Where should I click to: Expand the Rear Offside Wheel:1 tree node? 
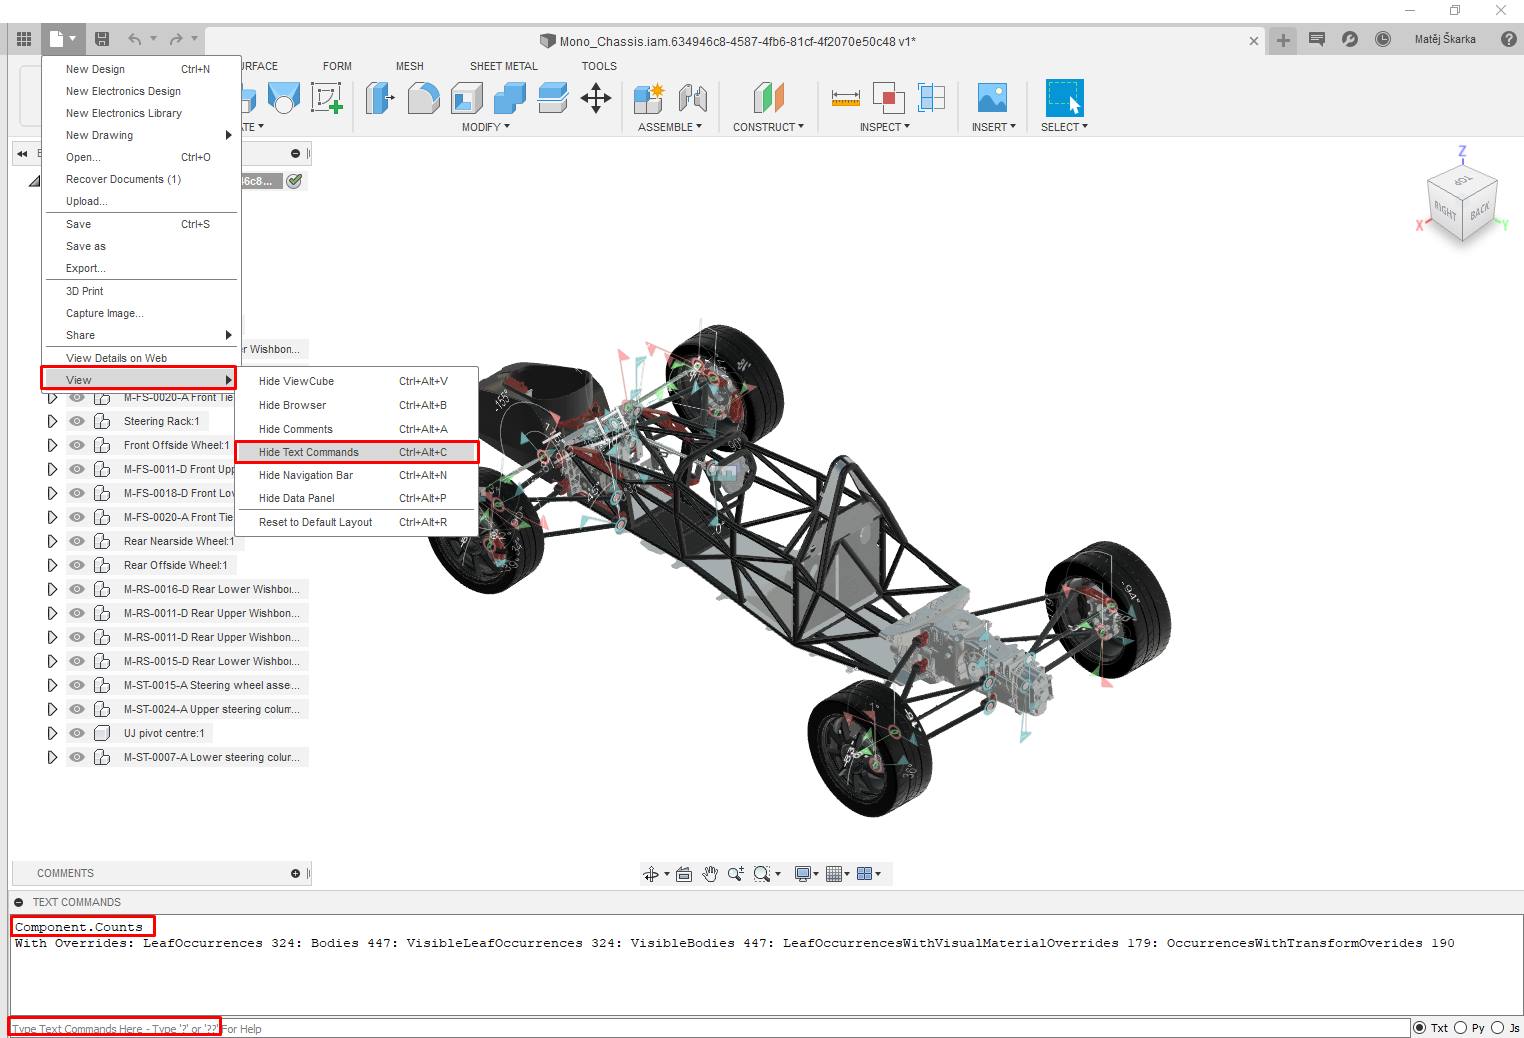pos(52,565)
